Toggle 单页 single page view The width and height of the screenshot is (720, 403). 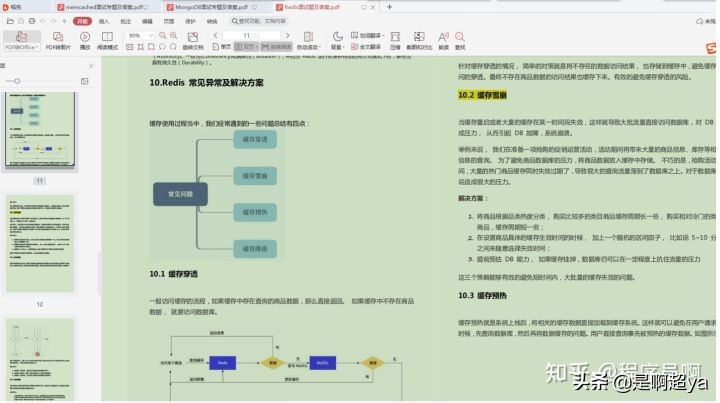click(x=222, y=47)
